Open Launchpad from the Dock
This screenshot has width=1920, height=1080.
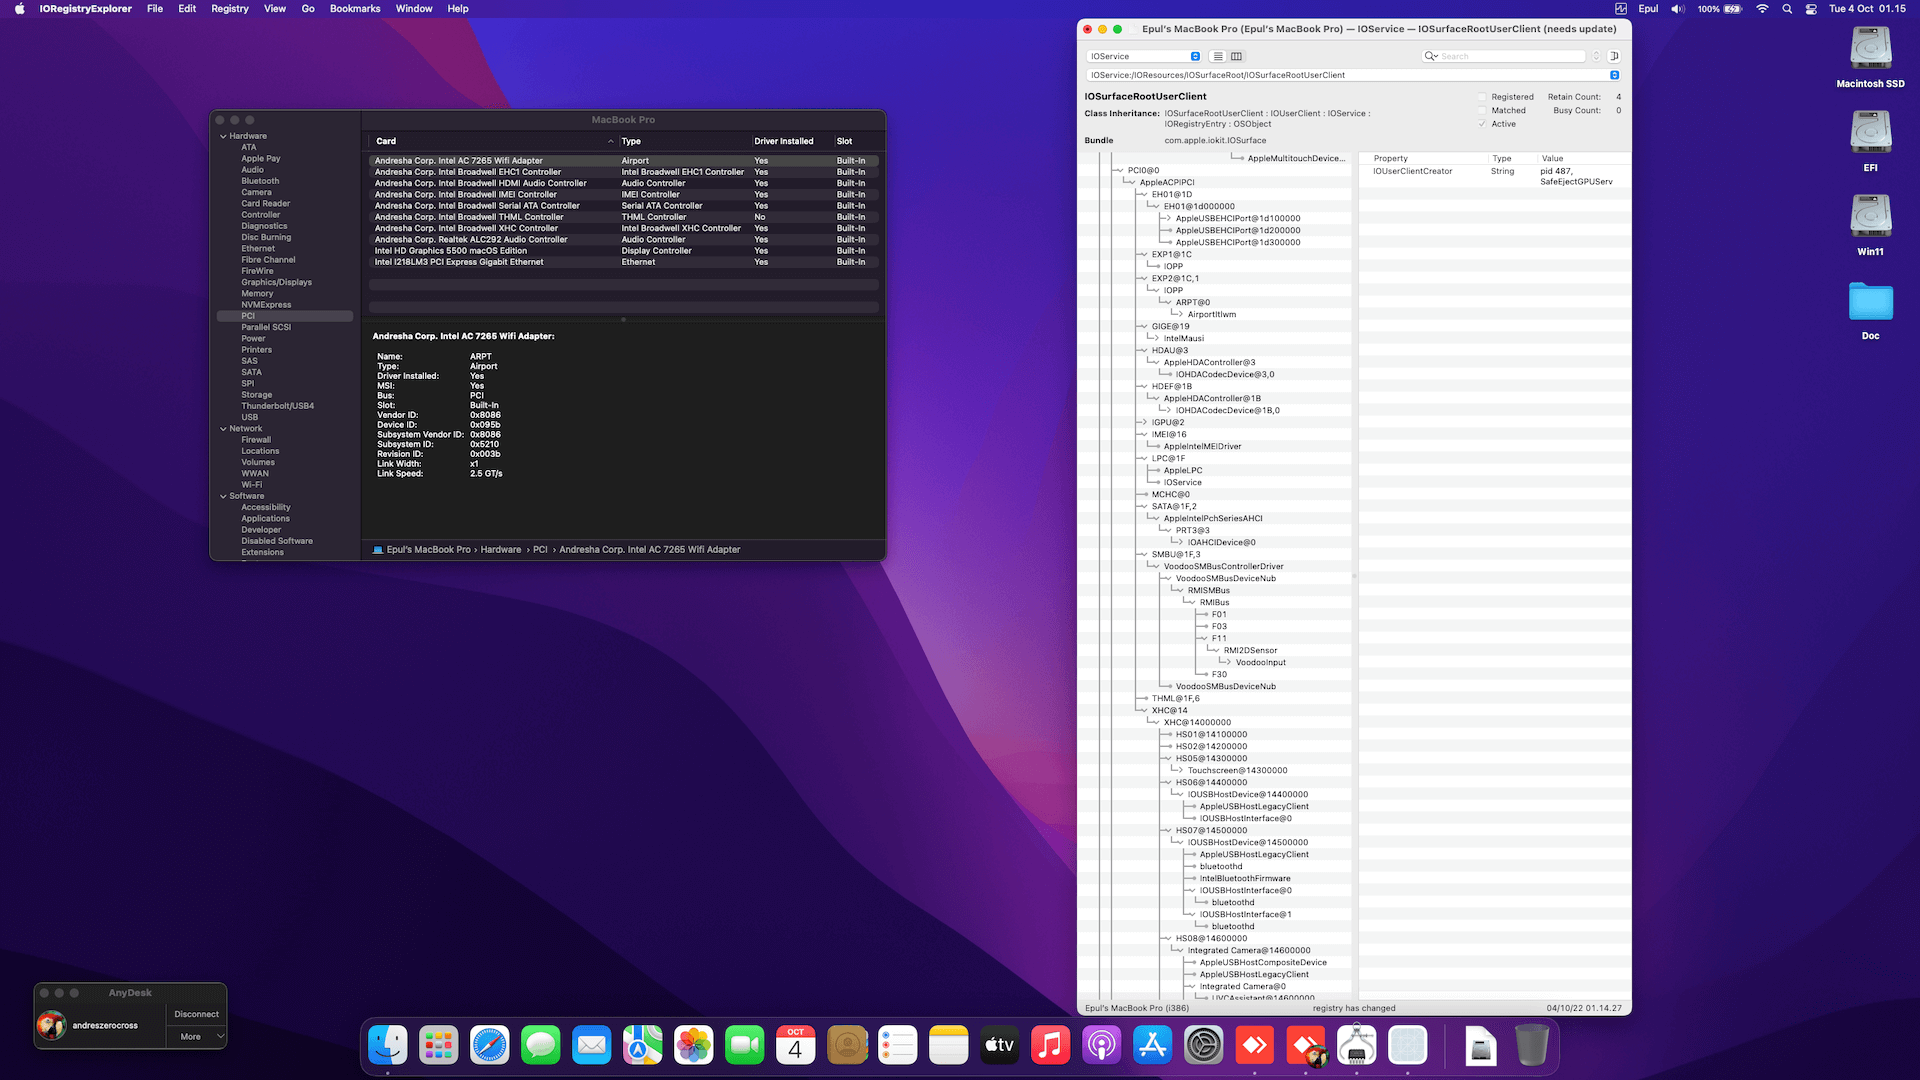pyautogui.click(x=439, y=1046)
